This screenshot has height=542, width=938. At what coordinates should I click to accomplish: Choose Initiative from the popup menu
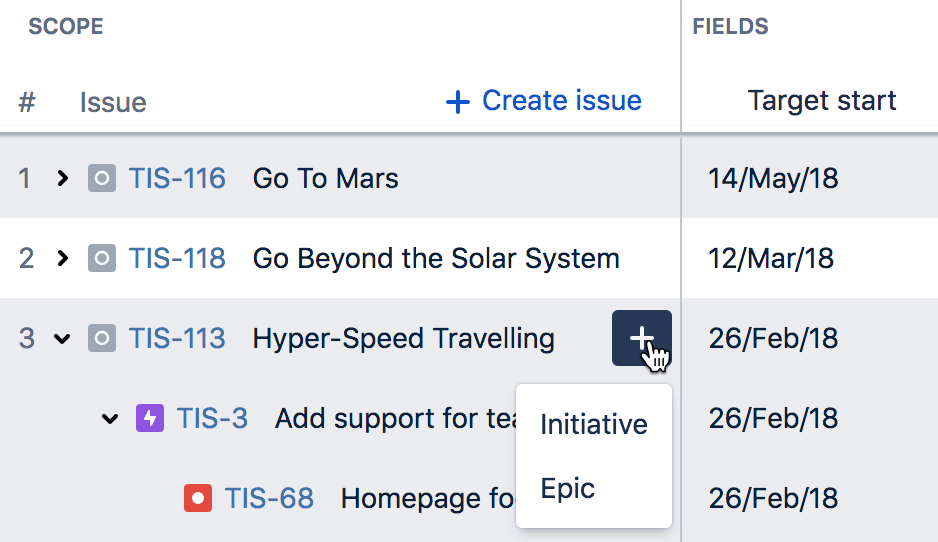pyautogui.click(x=593, y=424)
